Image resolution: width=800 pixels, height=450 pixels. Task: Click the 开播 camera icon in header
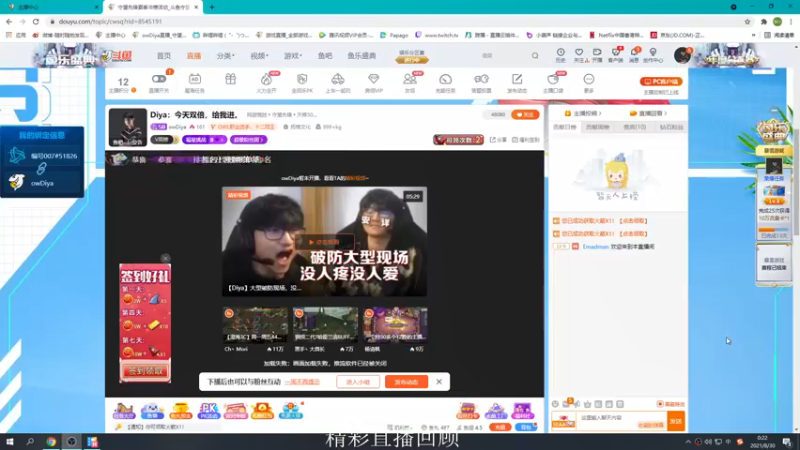pyautogui.click(x=597, y=52)
